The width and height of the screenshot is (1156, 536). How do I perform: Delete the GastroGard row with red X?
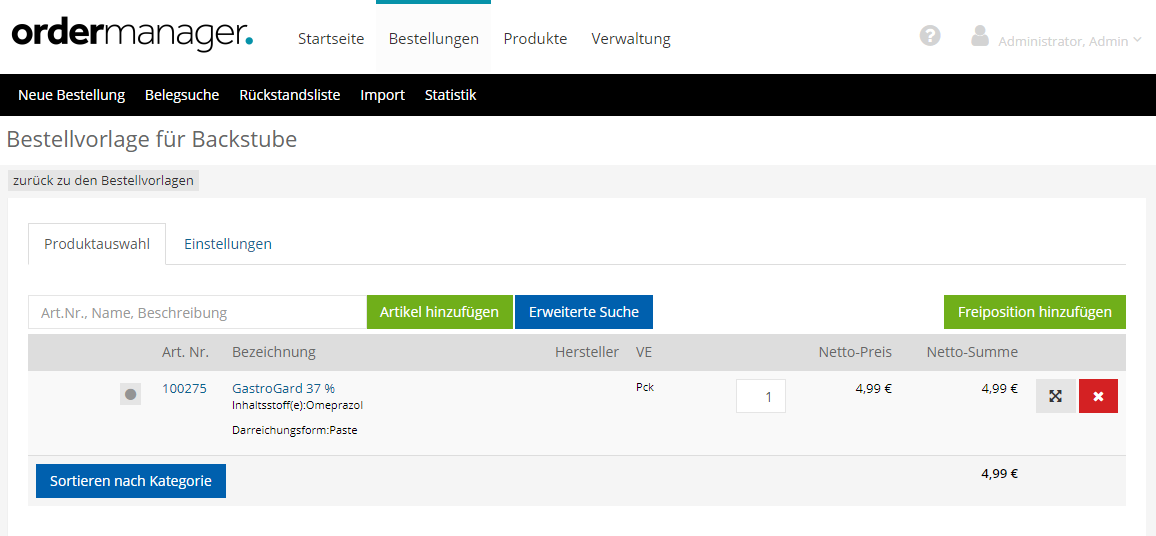(x=1098, y=396)
